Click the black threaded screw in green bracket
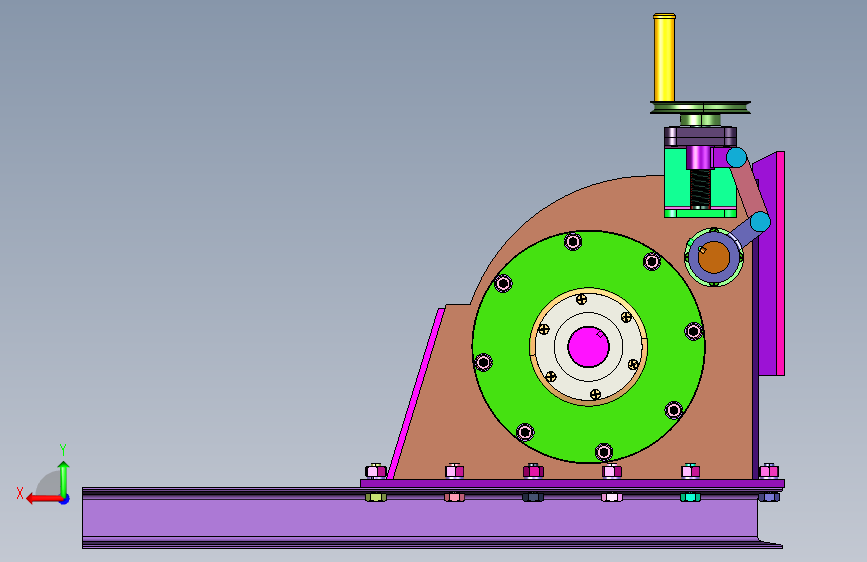 coord(700,189)
